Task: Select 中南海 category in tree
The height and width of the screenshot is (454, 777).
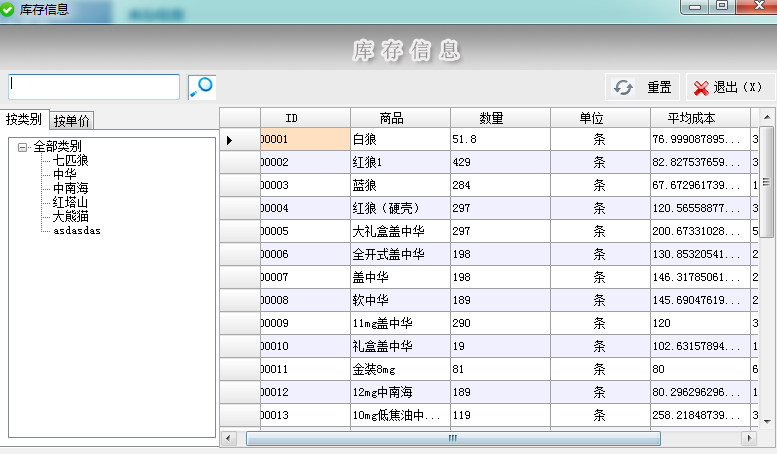Action: coord(71,188)
